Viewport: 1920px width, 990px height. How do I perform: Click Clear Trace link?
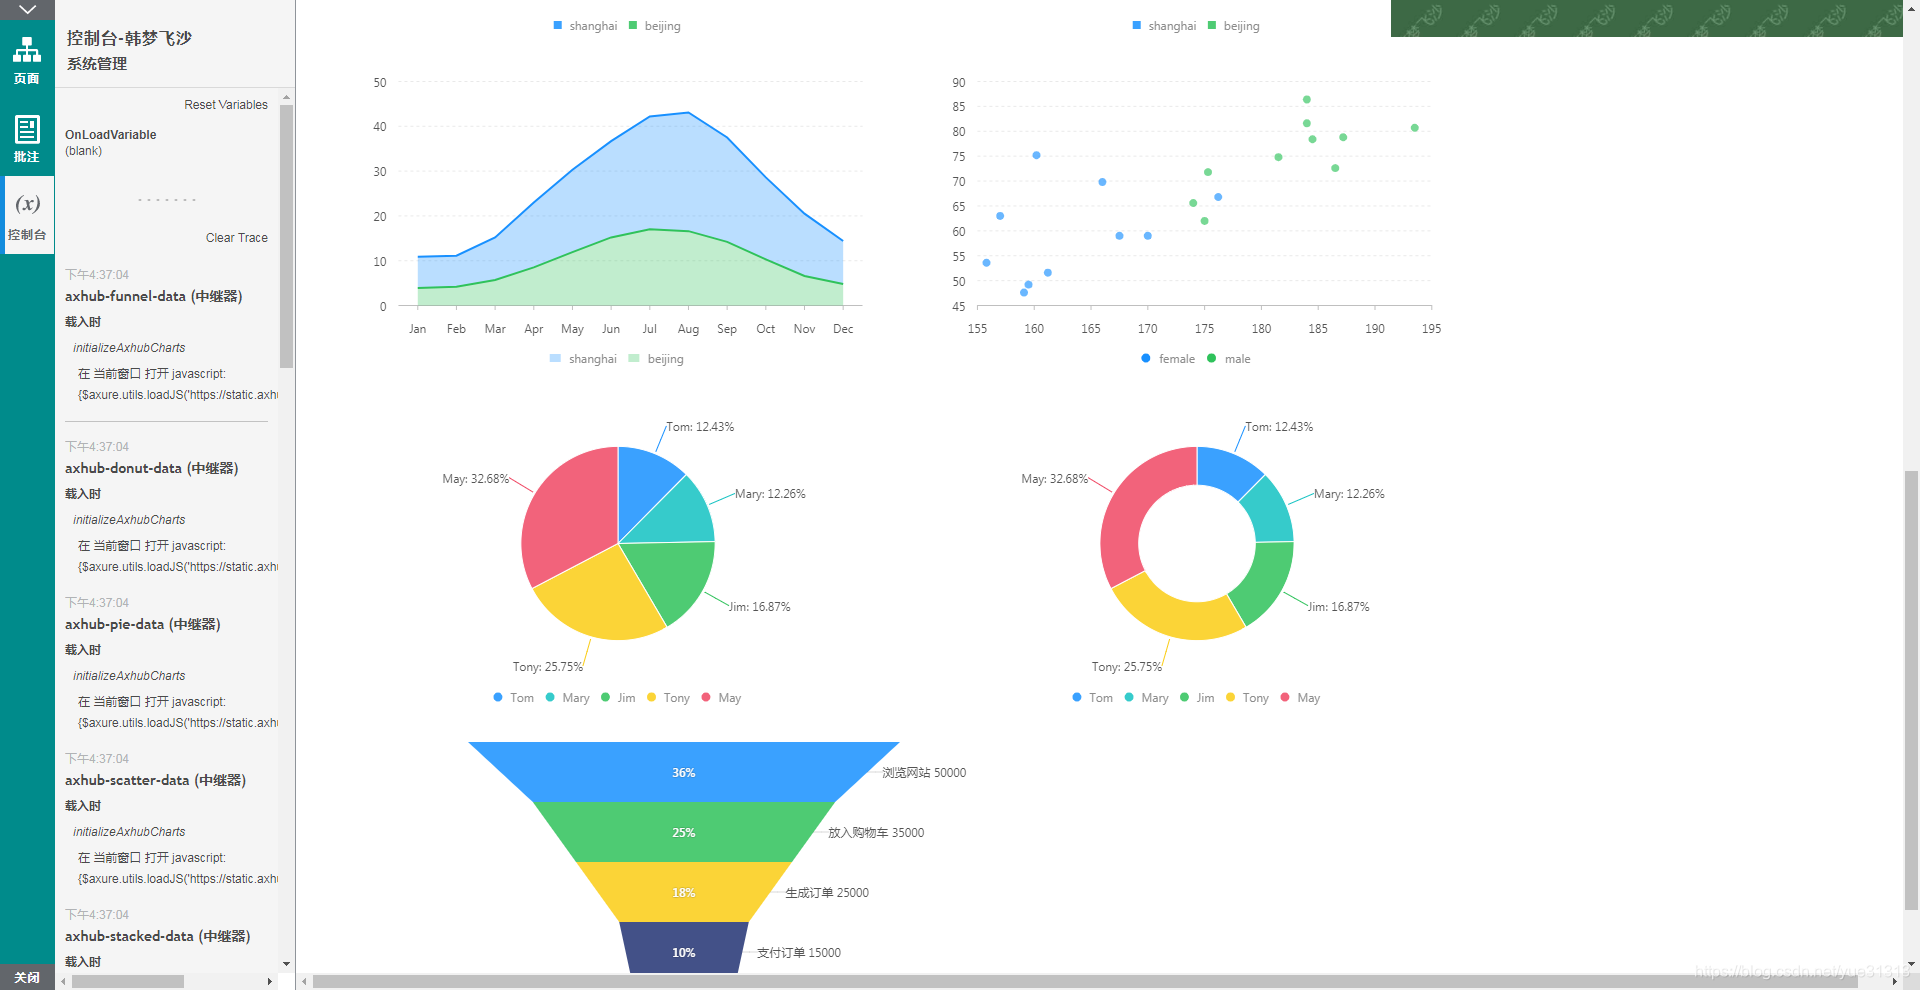[237, 238]
